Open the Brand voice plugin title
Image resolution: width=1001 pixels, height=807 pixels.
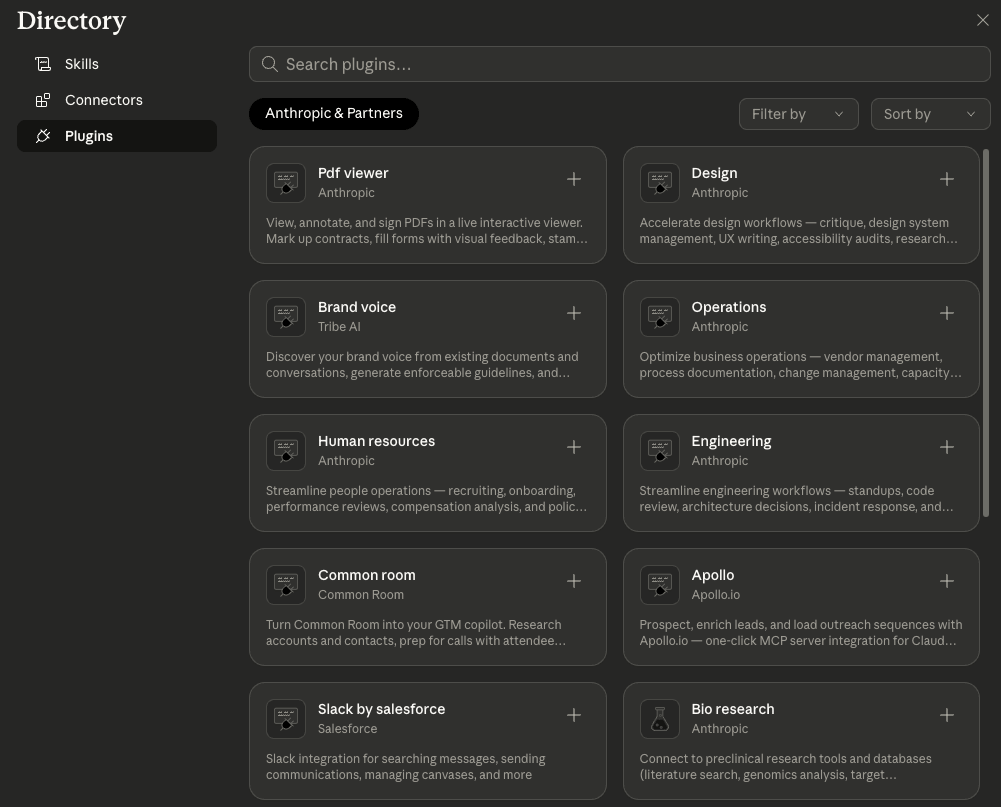(357, 307)
